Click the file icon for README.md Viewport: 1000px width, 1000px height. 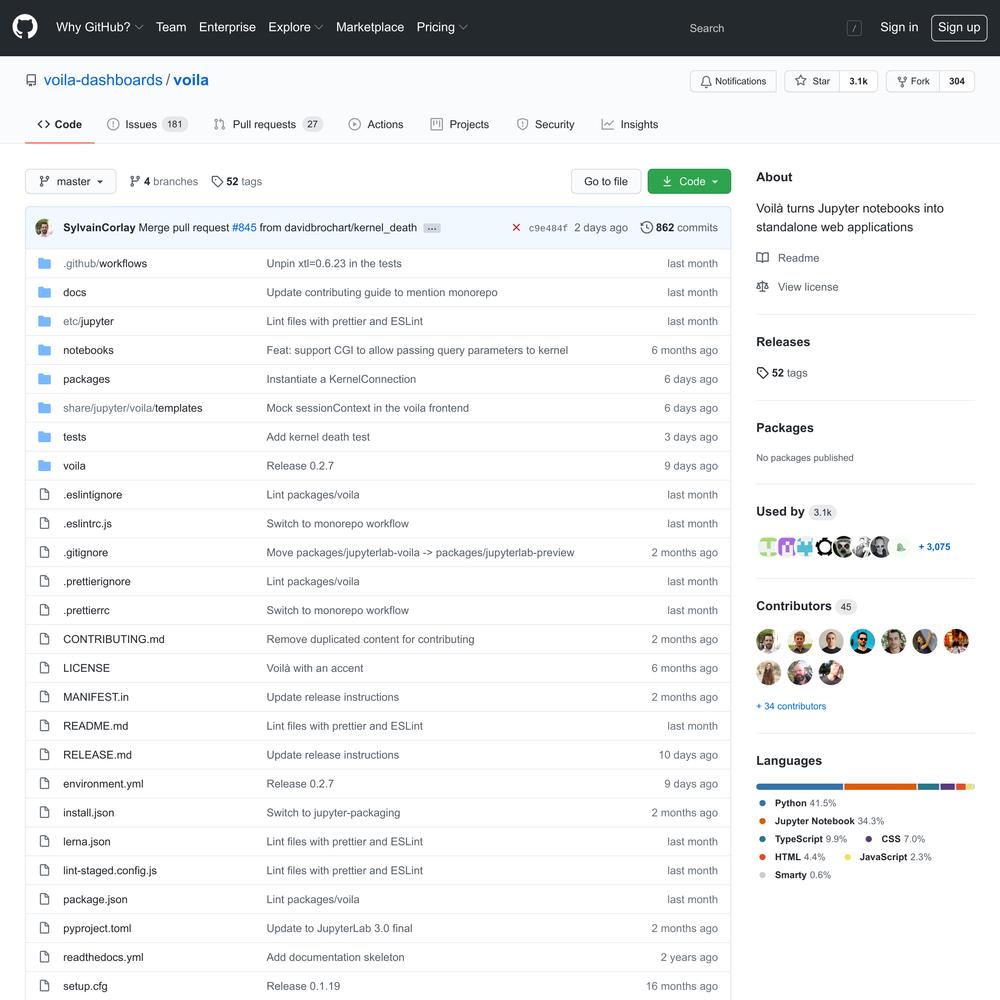point(44,726)
